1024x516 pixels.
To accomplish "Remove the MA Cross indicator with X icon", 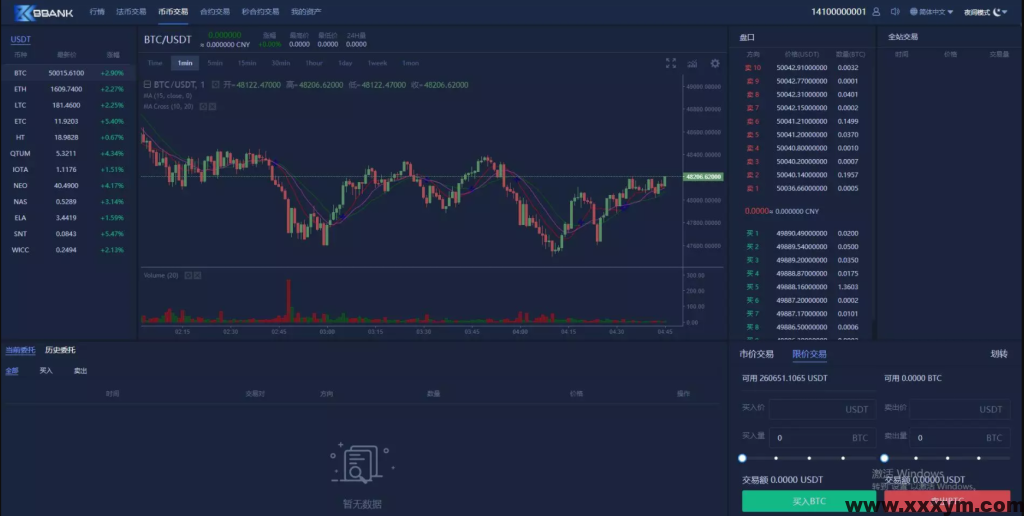I will (x=214, y=106).
